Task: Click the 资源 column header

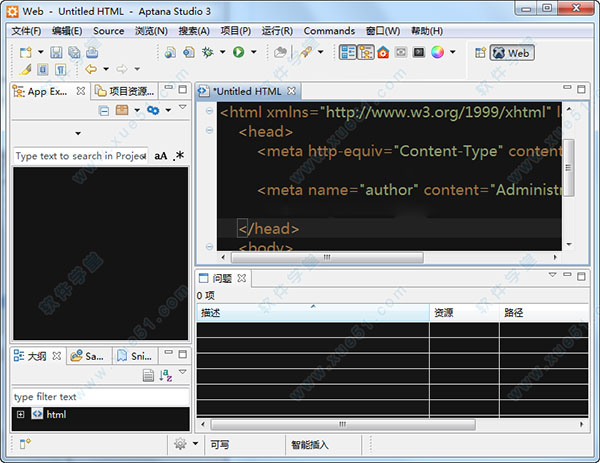Action: [x=465, y=313]
